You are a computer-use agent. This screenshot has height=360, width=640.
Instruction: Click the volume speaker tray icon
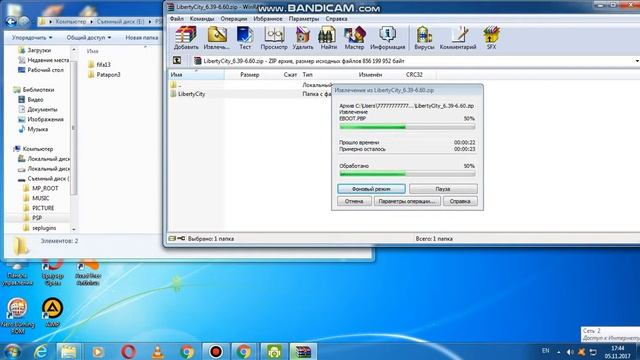coord(570,351)
